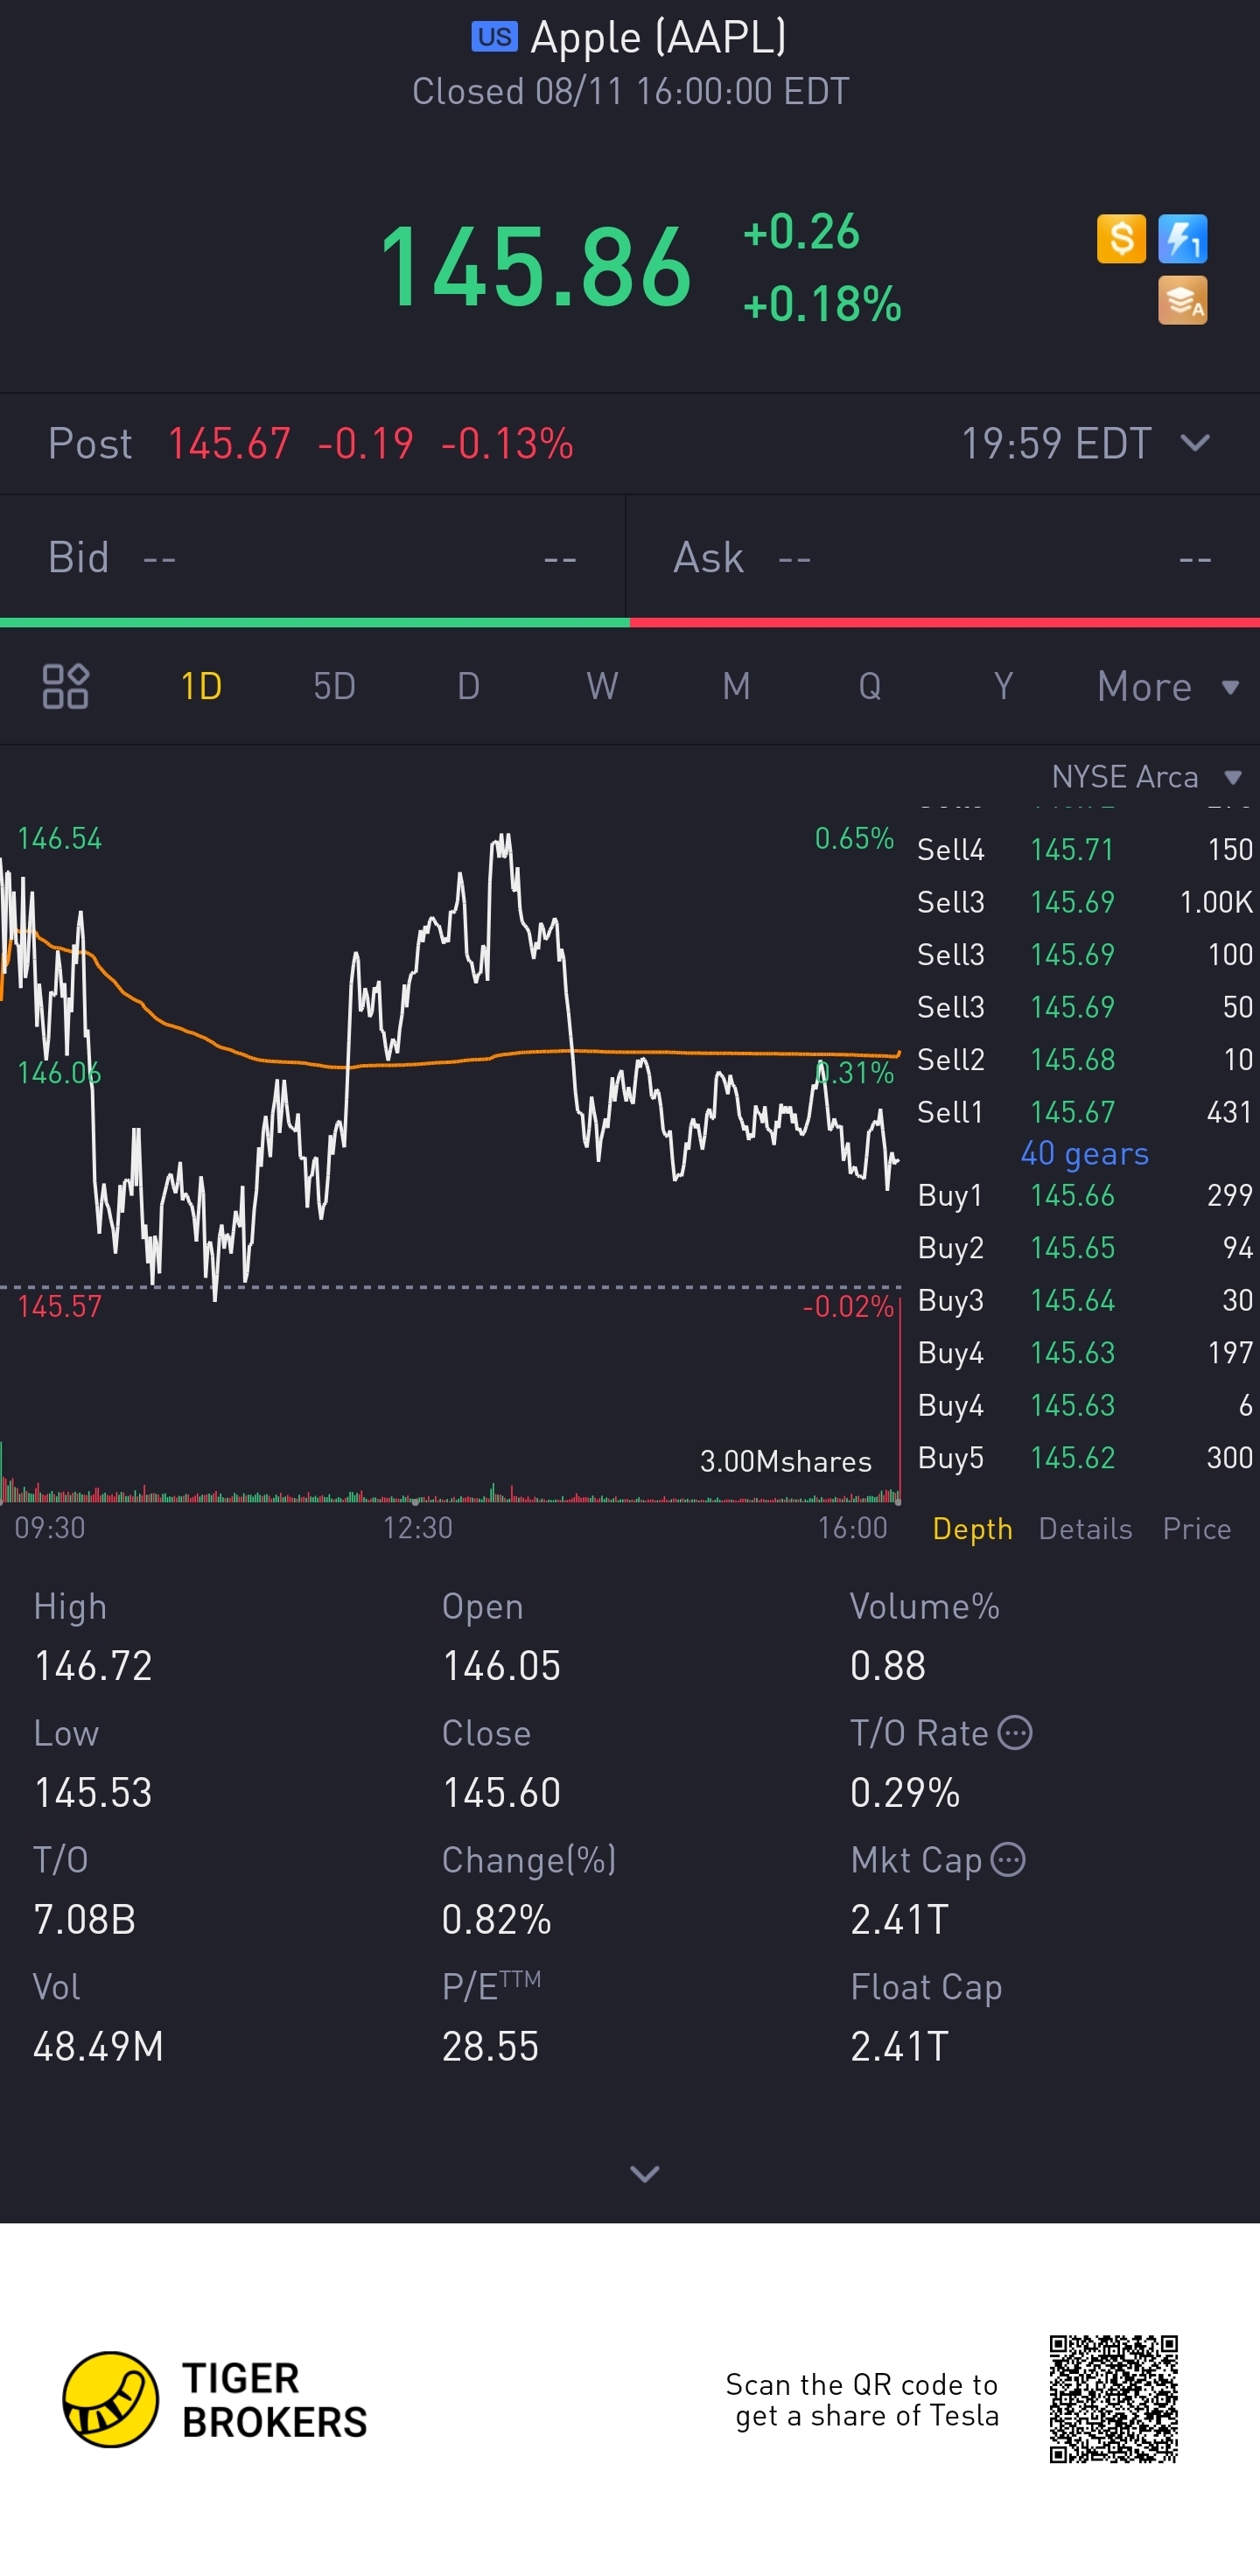Tap Buy5 145.62 order row

[x=1084, y=1457]
